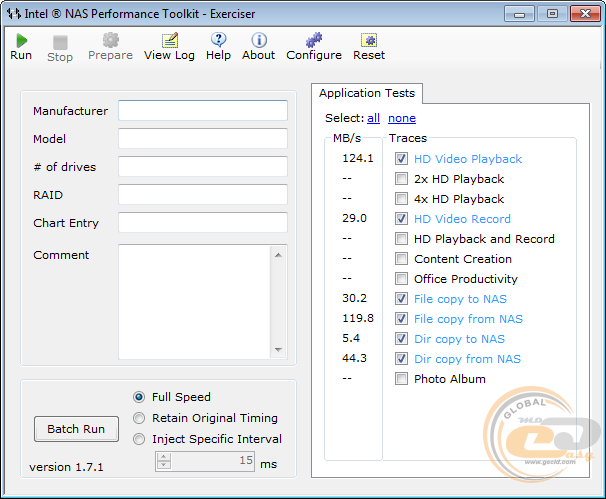Uncheck Dir copy from NAS
Image resolution: width=606 pixels, height=499 pixels.
point(401,359)
